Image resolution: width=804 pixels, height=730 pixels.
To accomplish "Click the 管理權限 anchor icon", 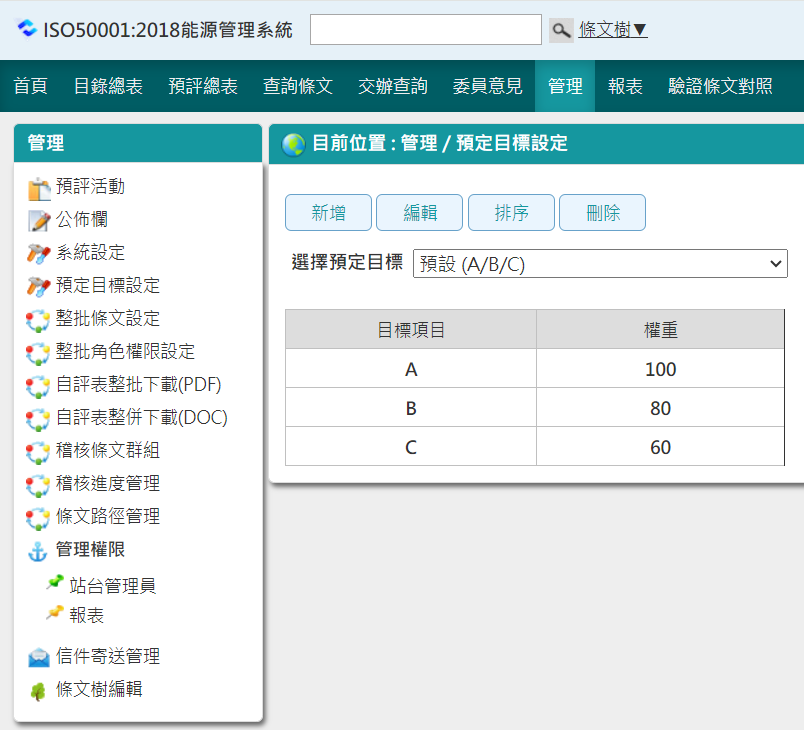I will 38,551.
